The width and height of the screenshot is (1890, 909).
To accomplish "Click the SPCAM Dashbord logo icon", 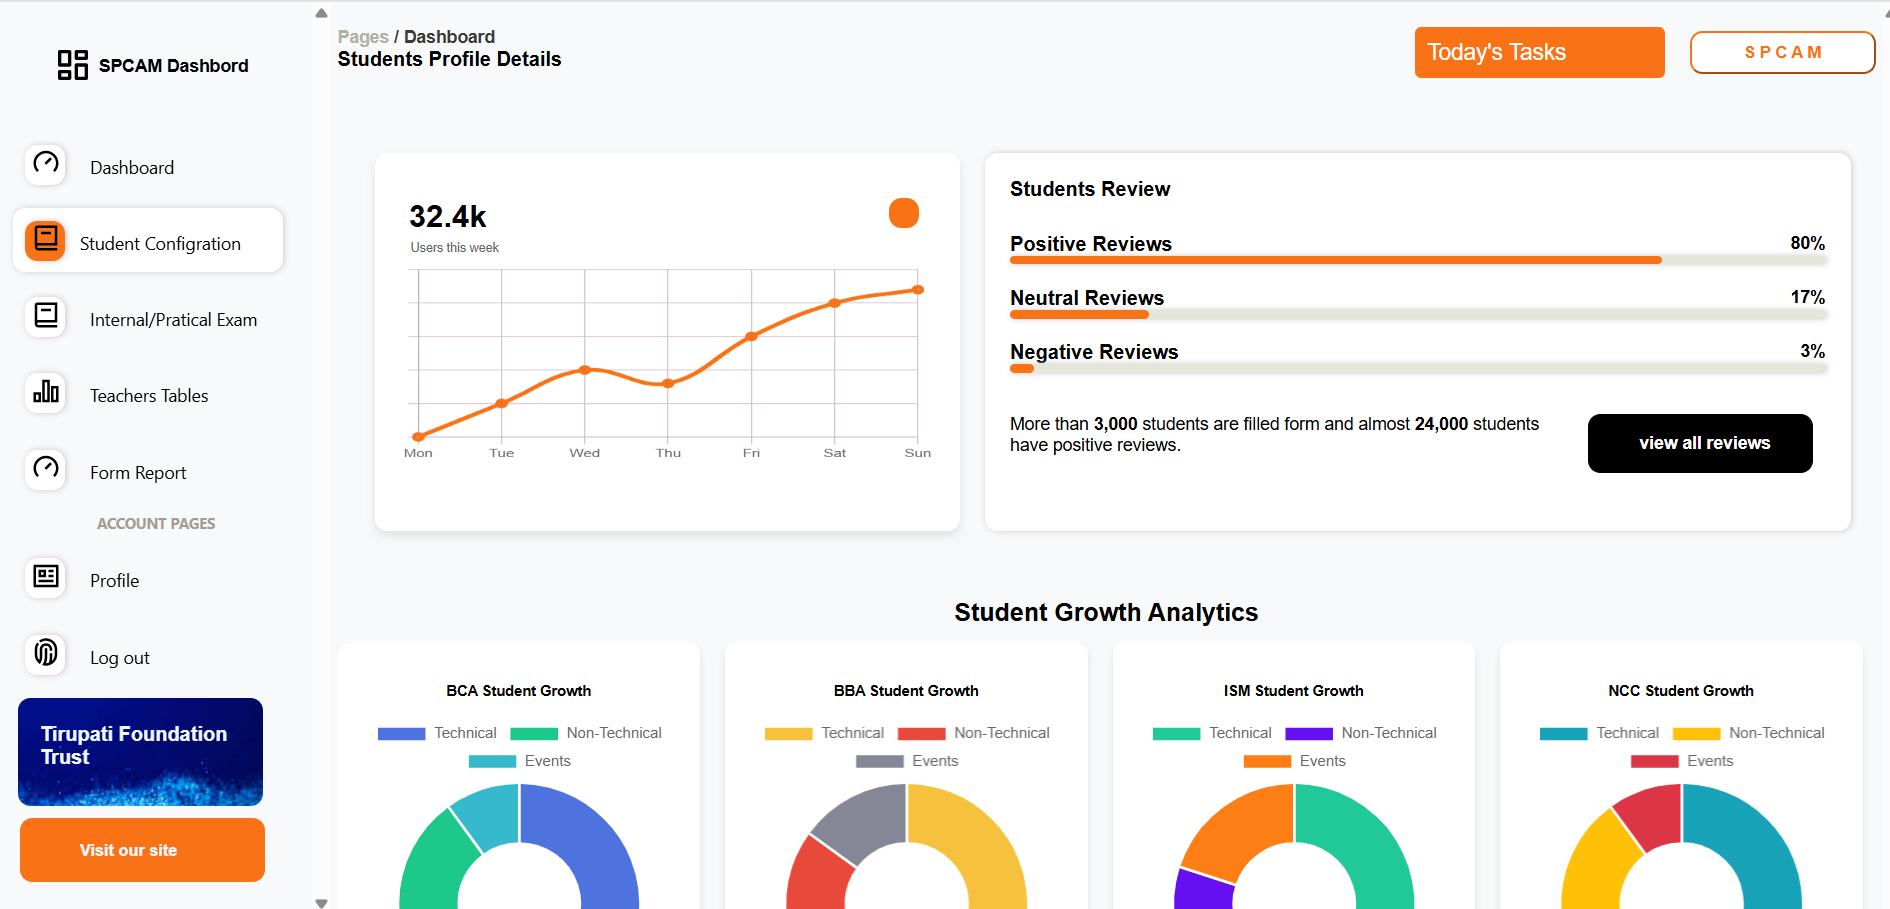I will coord(72,65).
